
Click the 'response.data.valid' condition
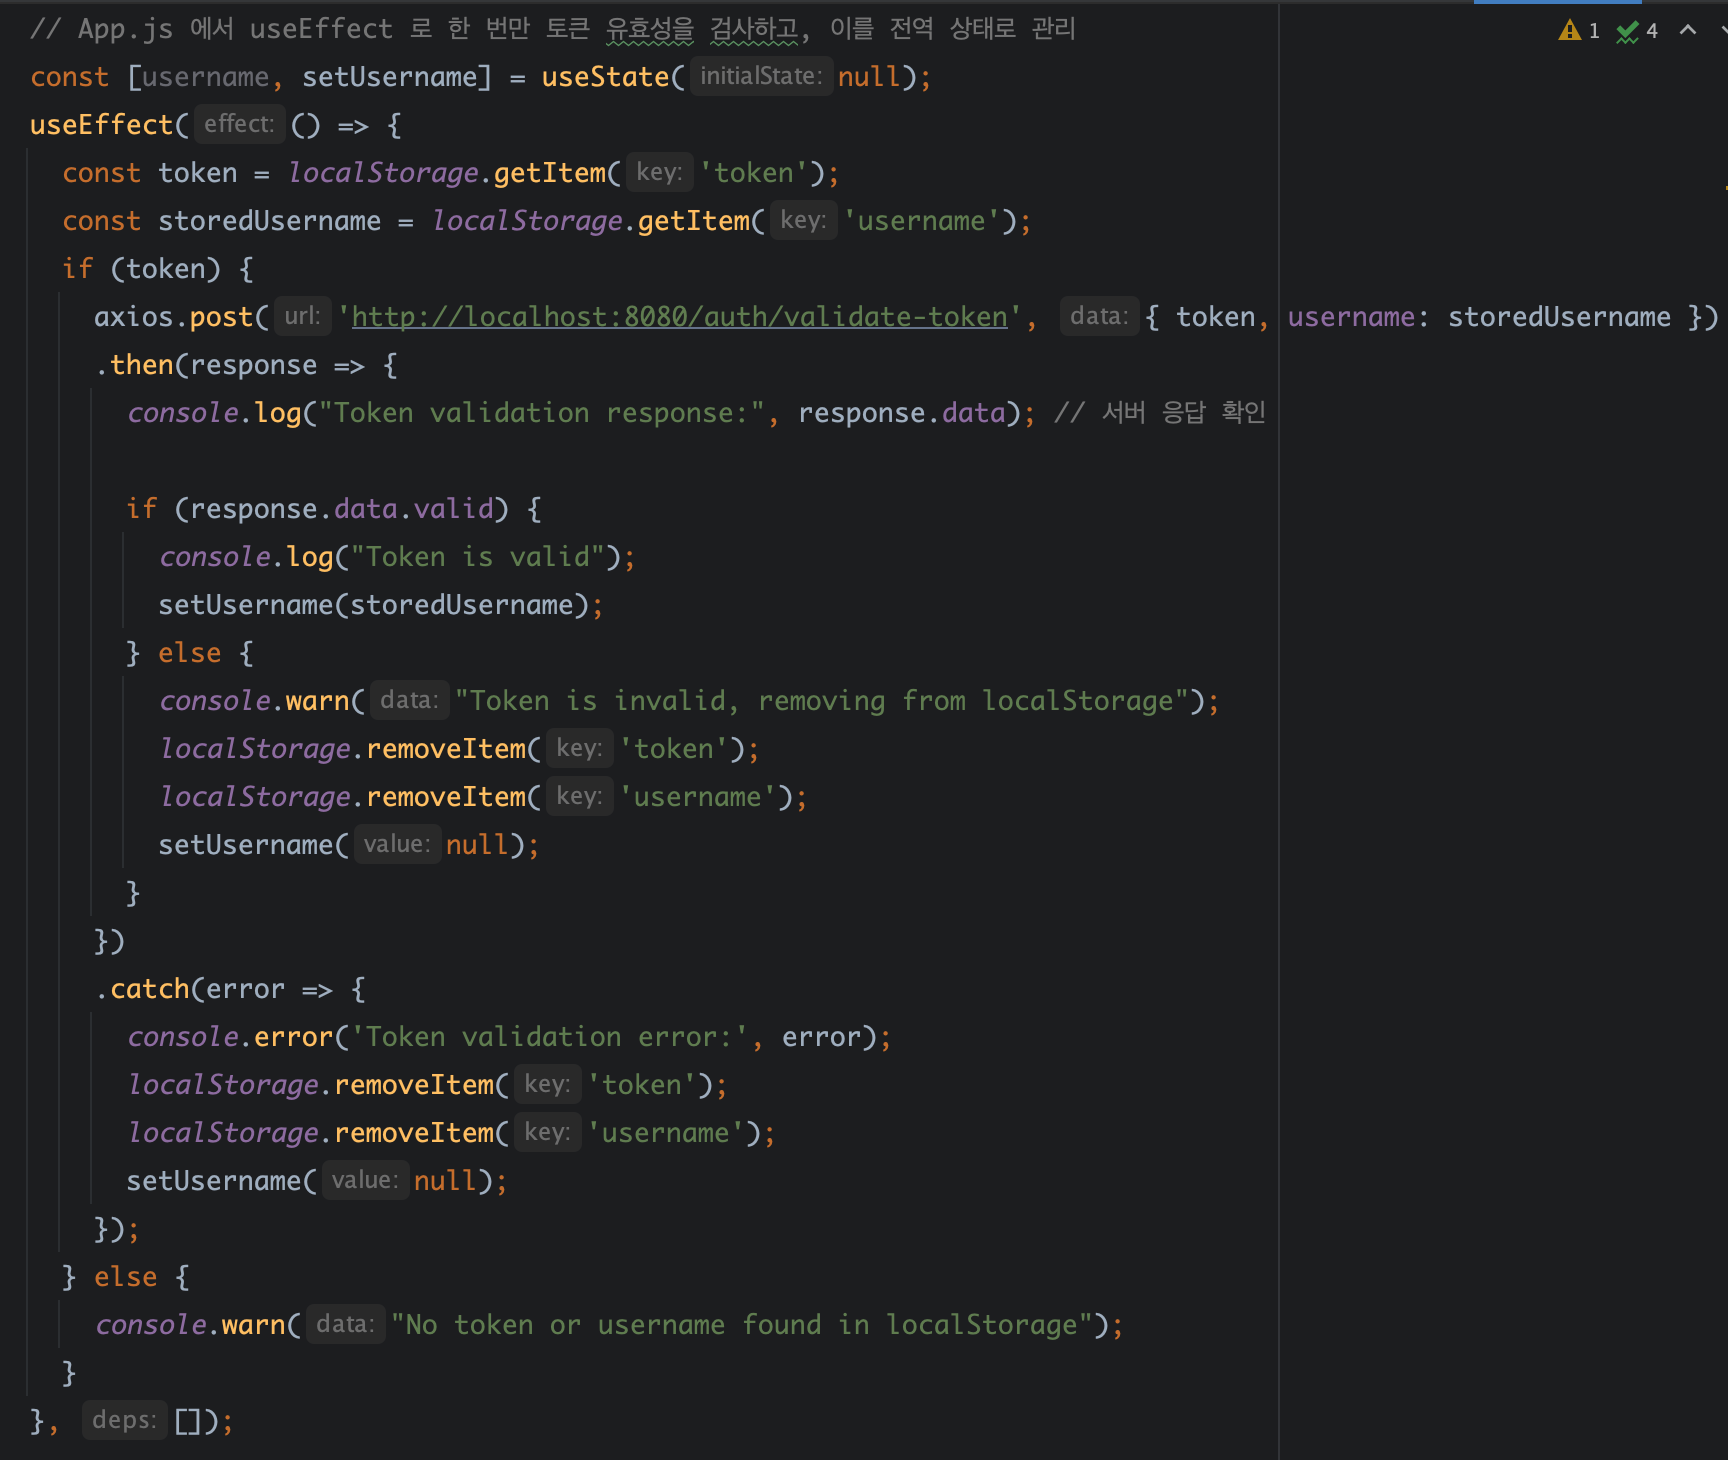[x=342, y=509]
